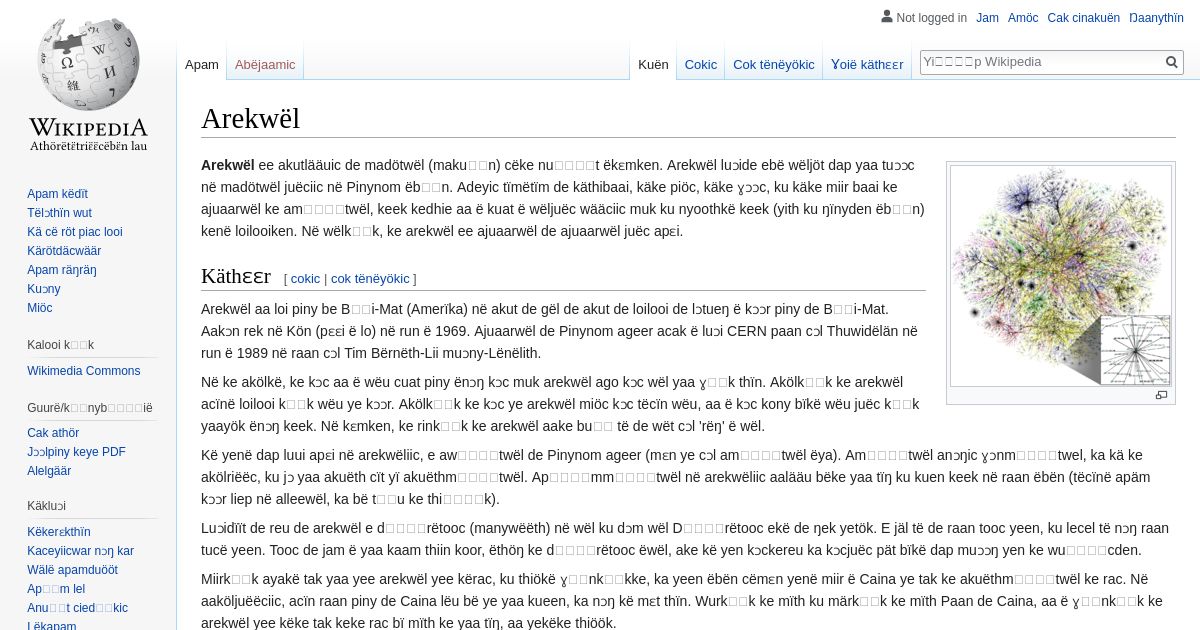Image resolution: width=1200 pixels, height=630 pixels.
Task: Click Käthɛɛr section cok tënëyökic link
Action: [370, 279]
